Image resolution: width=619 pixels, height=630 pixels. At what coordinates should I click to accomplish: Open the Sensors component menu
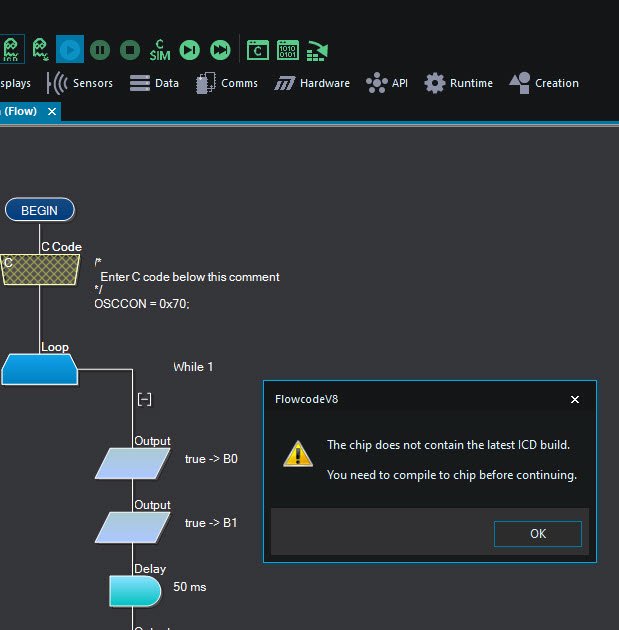pos(80,83)
